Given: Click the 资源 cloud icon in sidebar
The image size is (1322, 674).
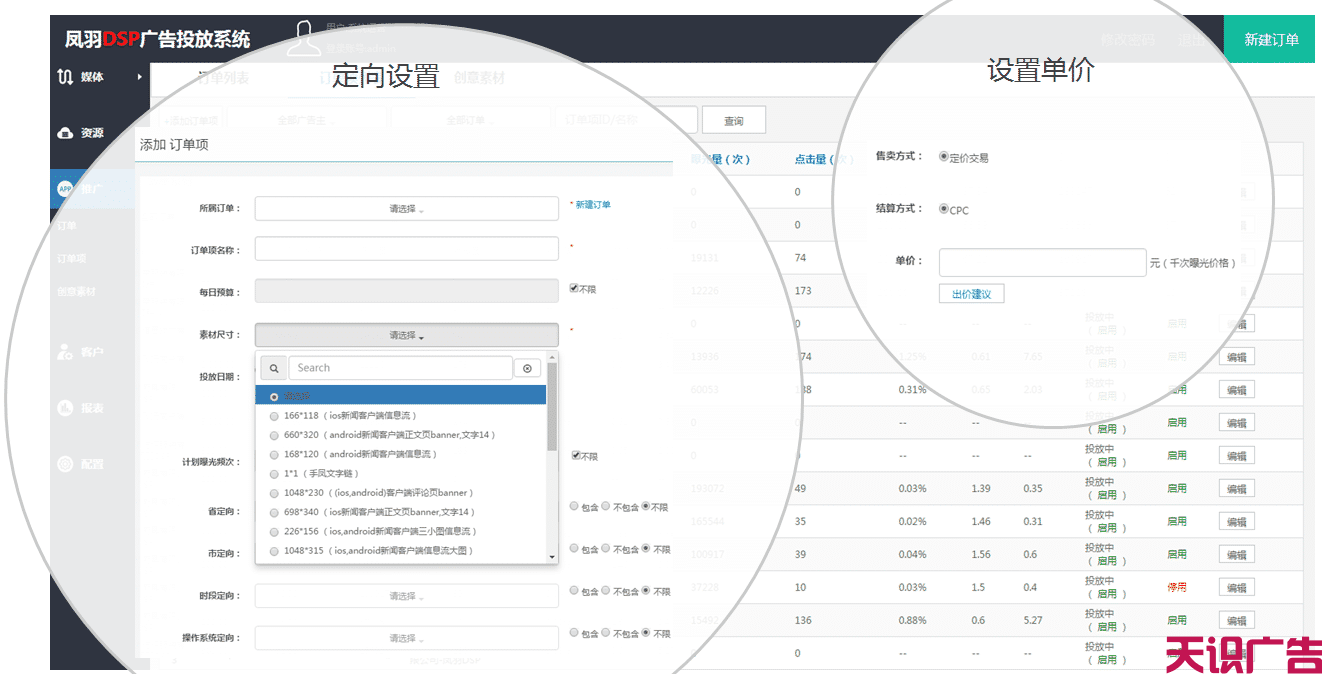Looking at the screenshot, I should tap(65, 133).
